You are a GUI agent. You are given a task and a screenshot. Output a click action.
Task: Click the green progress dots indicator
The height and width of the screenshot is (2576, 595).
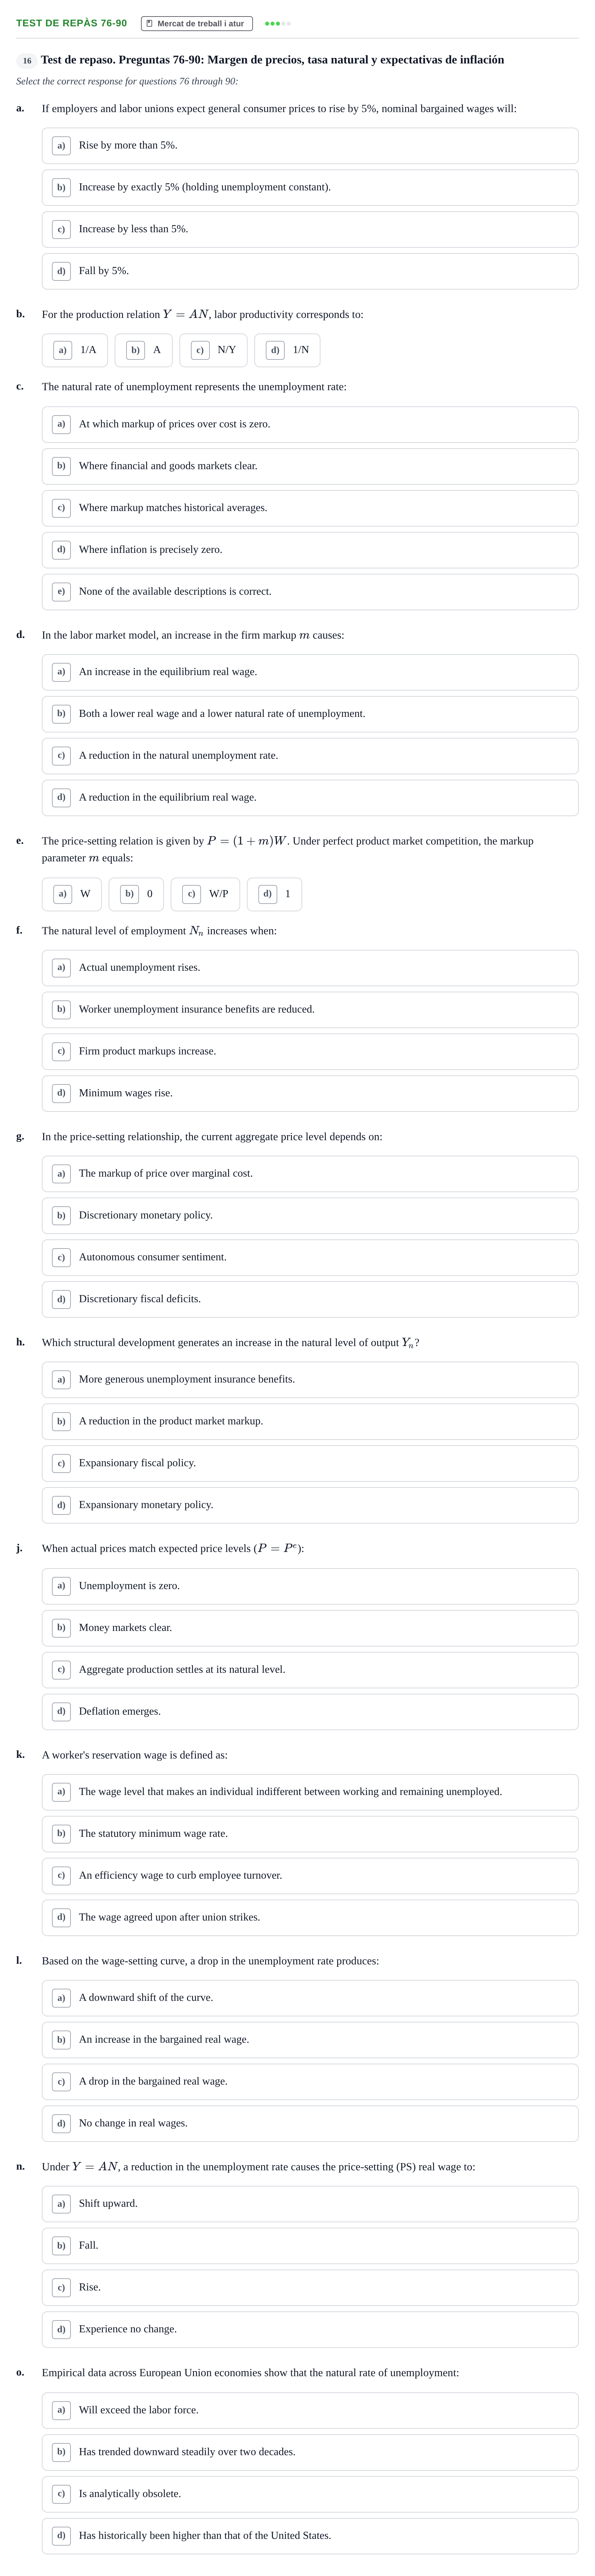click(277, 23)
